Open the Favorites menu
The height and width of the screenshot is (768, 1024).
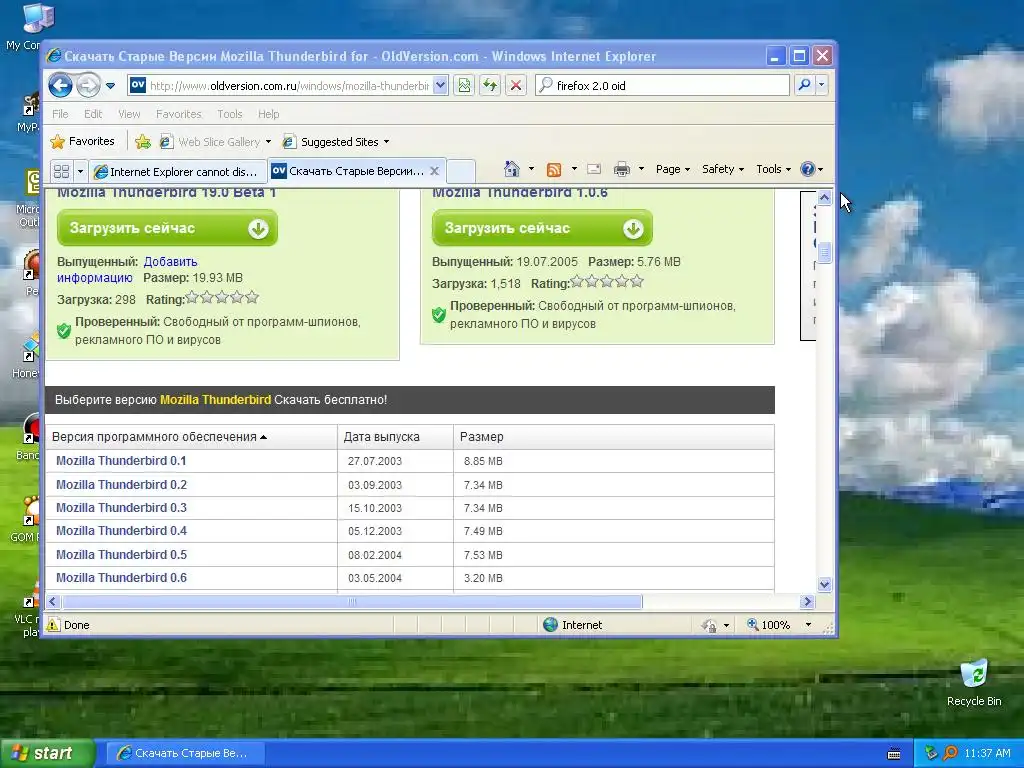tap(178, 114)
